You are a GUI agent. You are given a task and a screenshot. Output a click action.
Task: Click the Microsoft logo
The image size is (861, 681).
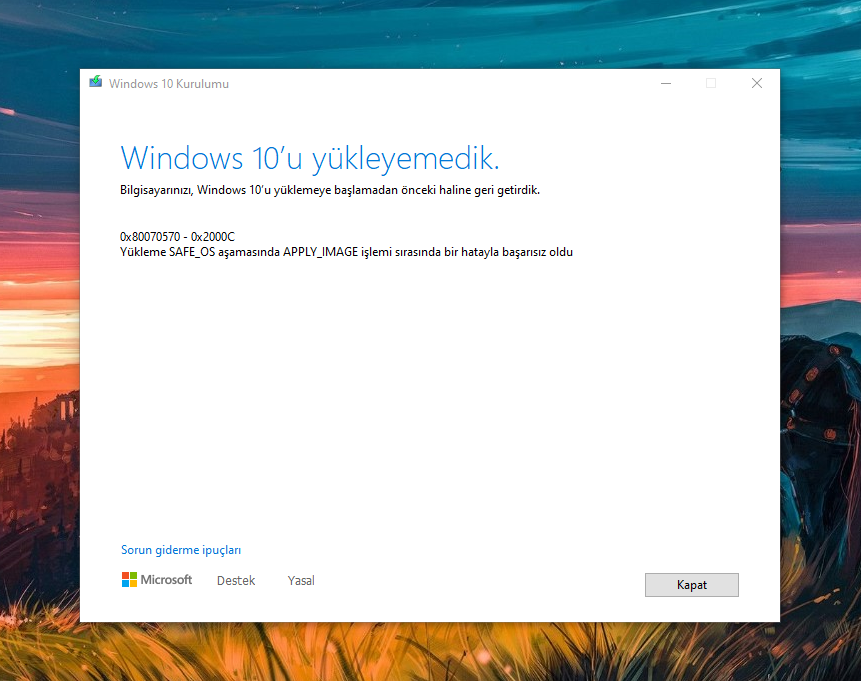click(x=156, y=579)
